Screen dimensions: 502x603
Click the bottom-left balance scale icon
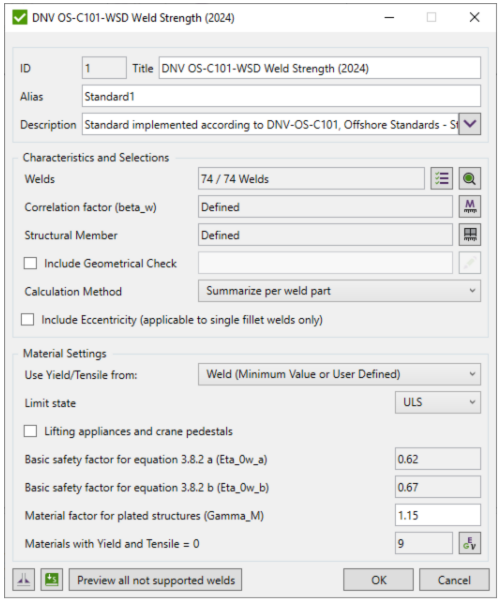click(23, 580)
